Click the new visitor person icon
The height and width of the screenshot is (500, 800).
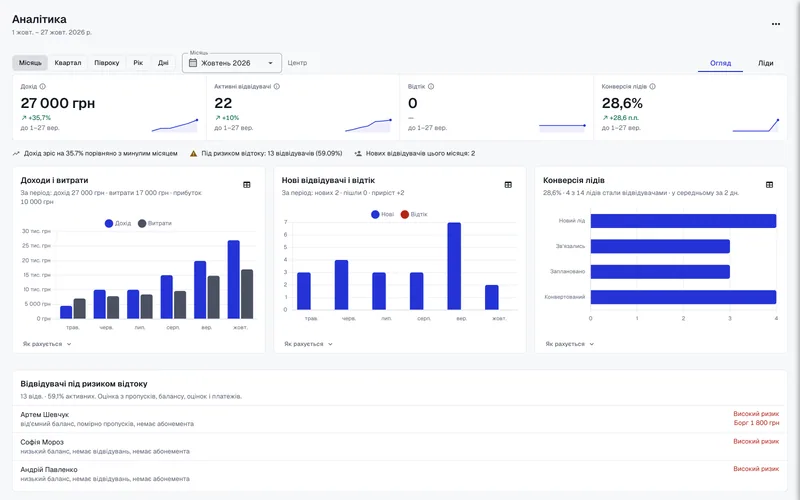(x=358, y=154)
